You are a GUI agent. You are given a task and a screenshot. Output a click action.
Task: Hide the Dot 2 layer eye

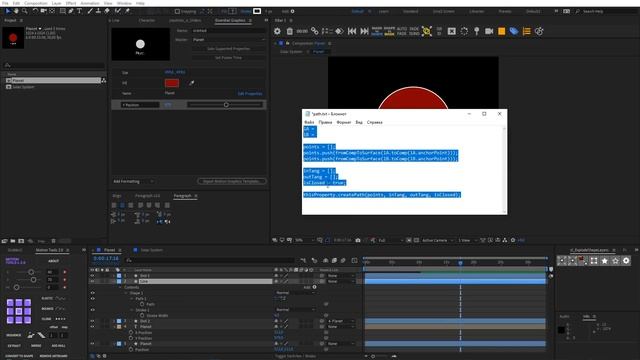click(92, 321)
